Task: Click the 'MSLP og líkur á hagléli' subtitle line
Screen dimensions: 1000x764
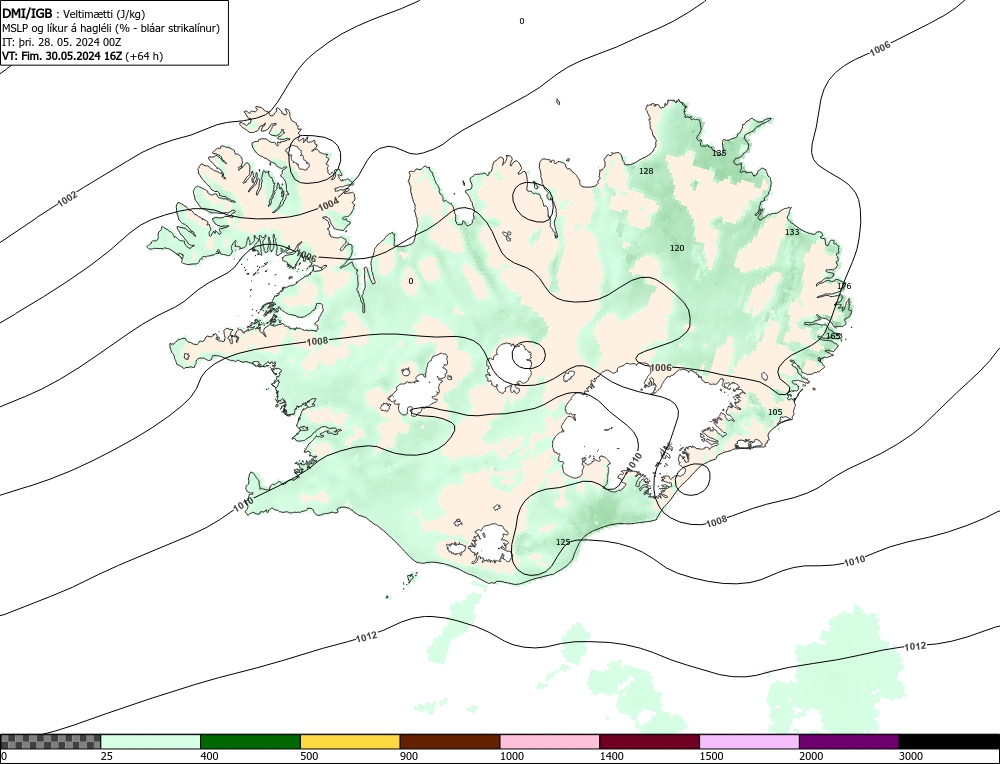Action: click(111, 28)
